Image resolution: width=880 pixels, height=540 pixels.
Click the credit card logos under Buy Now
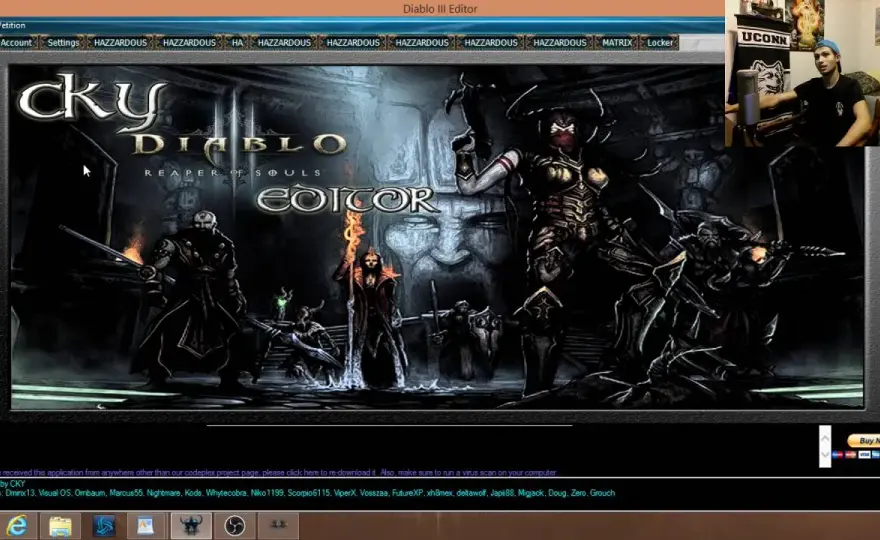pos(856,454)
